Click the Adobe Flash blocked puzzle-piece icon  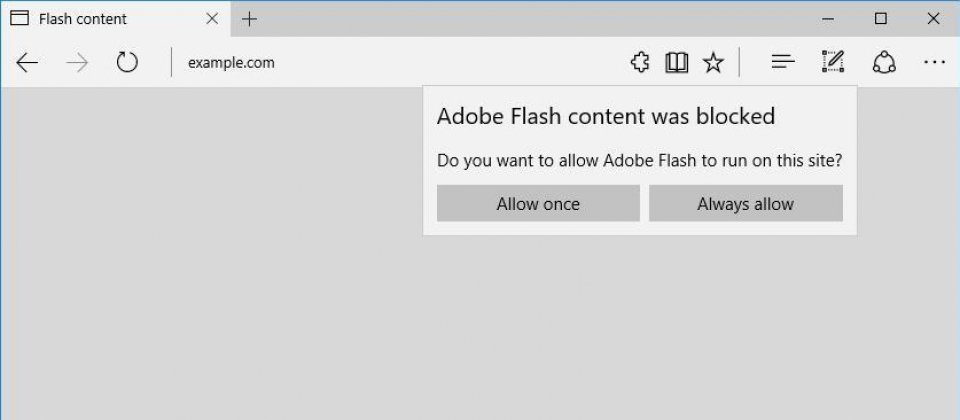tap(640, 62)
